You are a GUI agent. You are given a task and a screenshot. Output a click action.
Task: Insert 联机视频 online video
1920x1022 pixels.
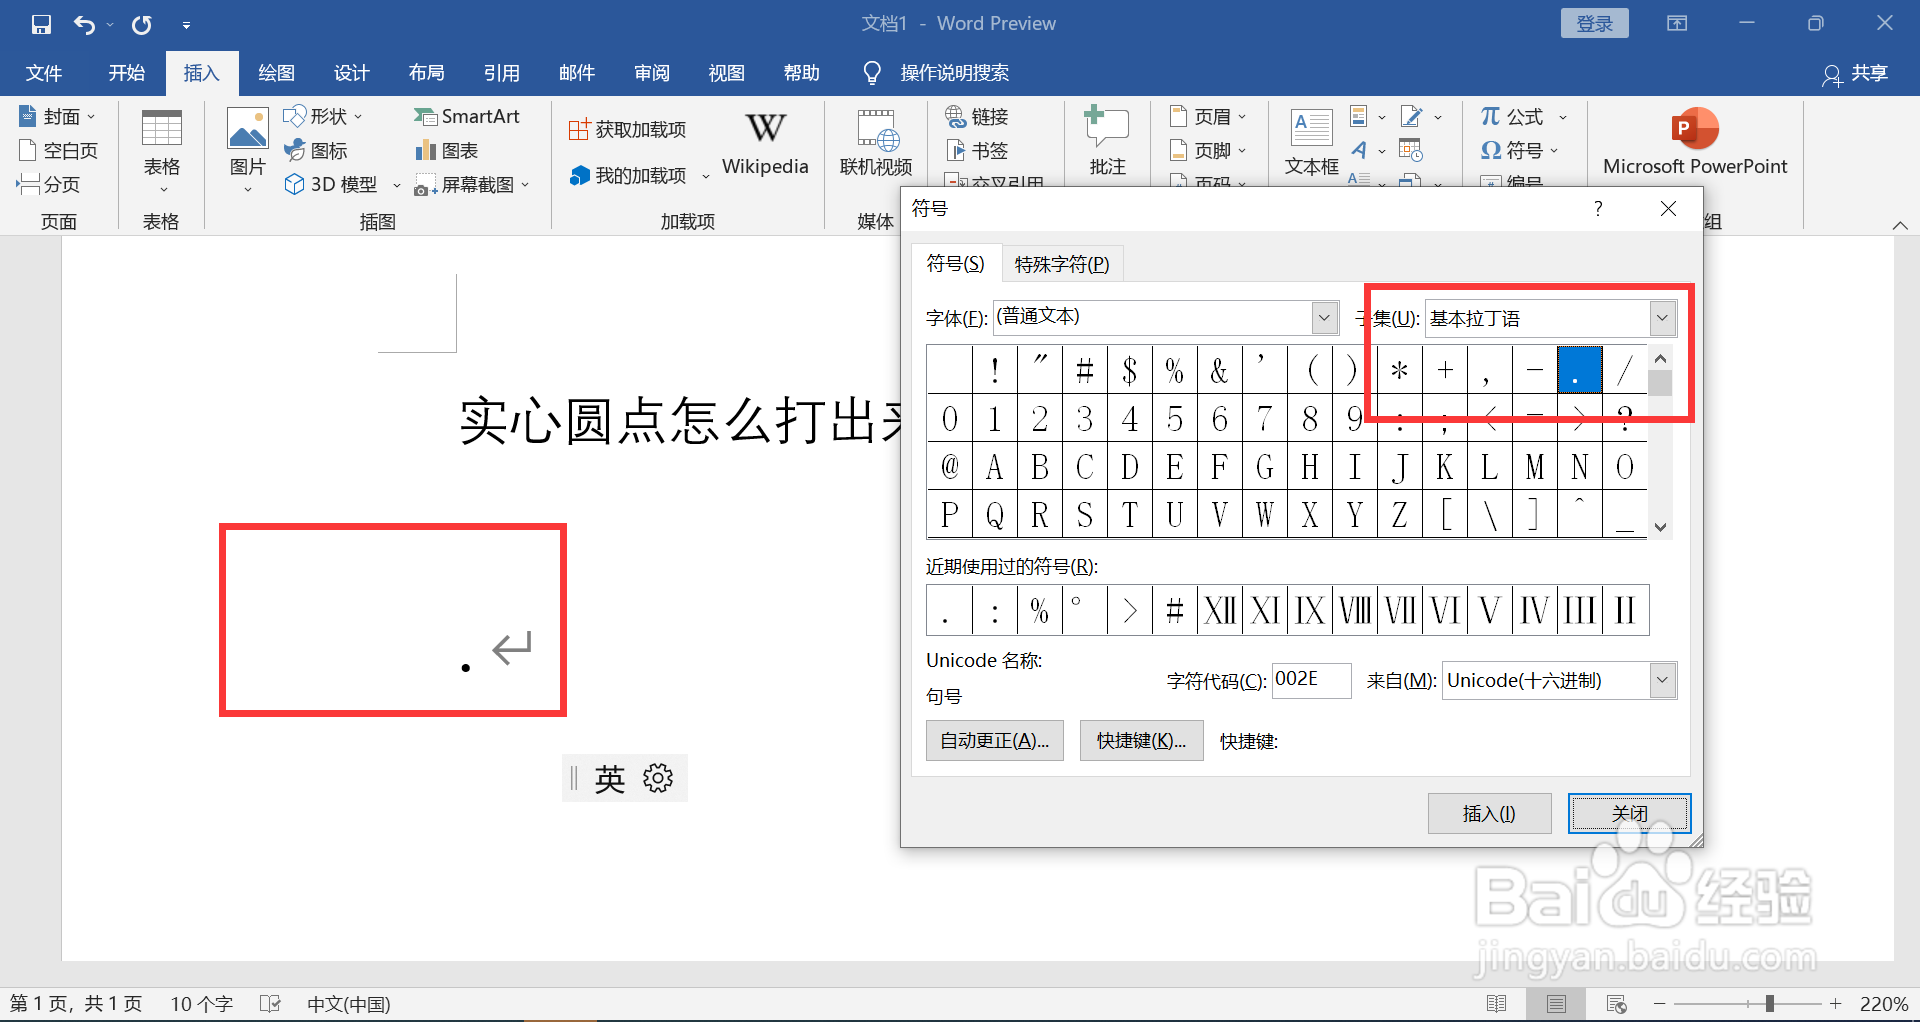point(875,142)
